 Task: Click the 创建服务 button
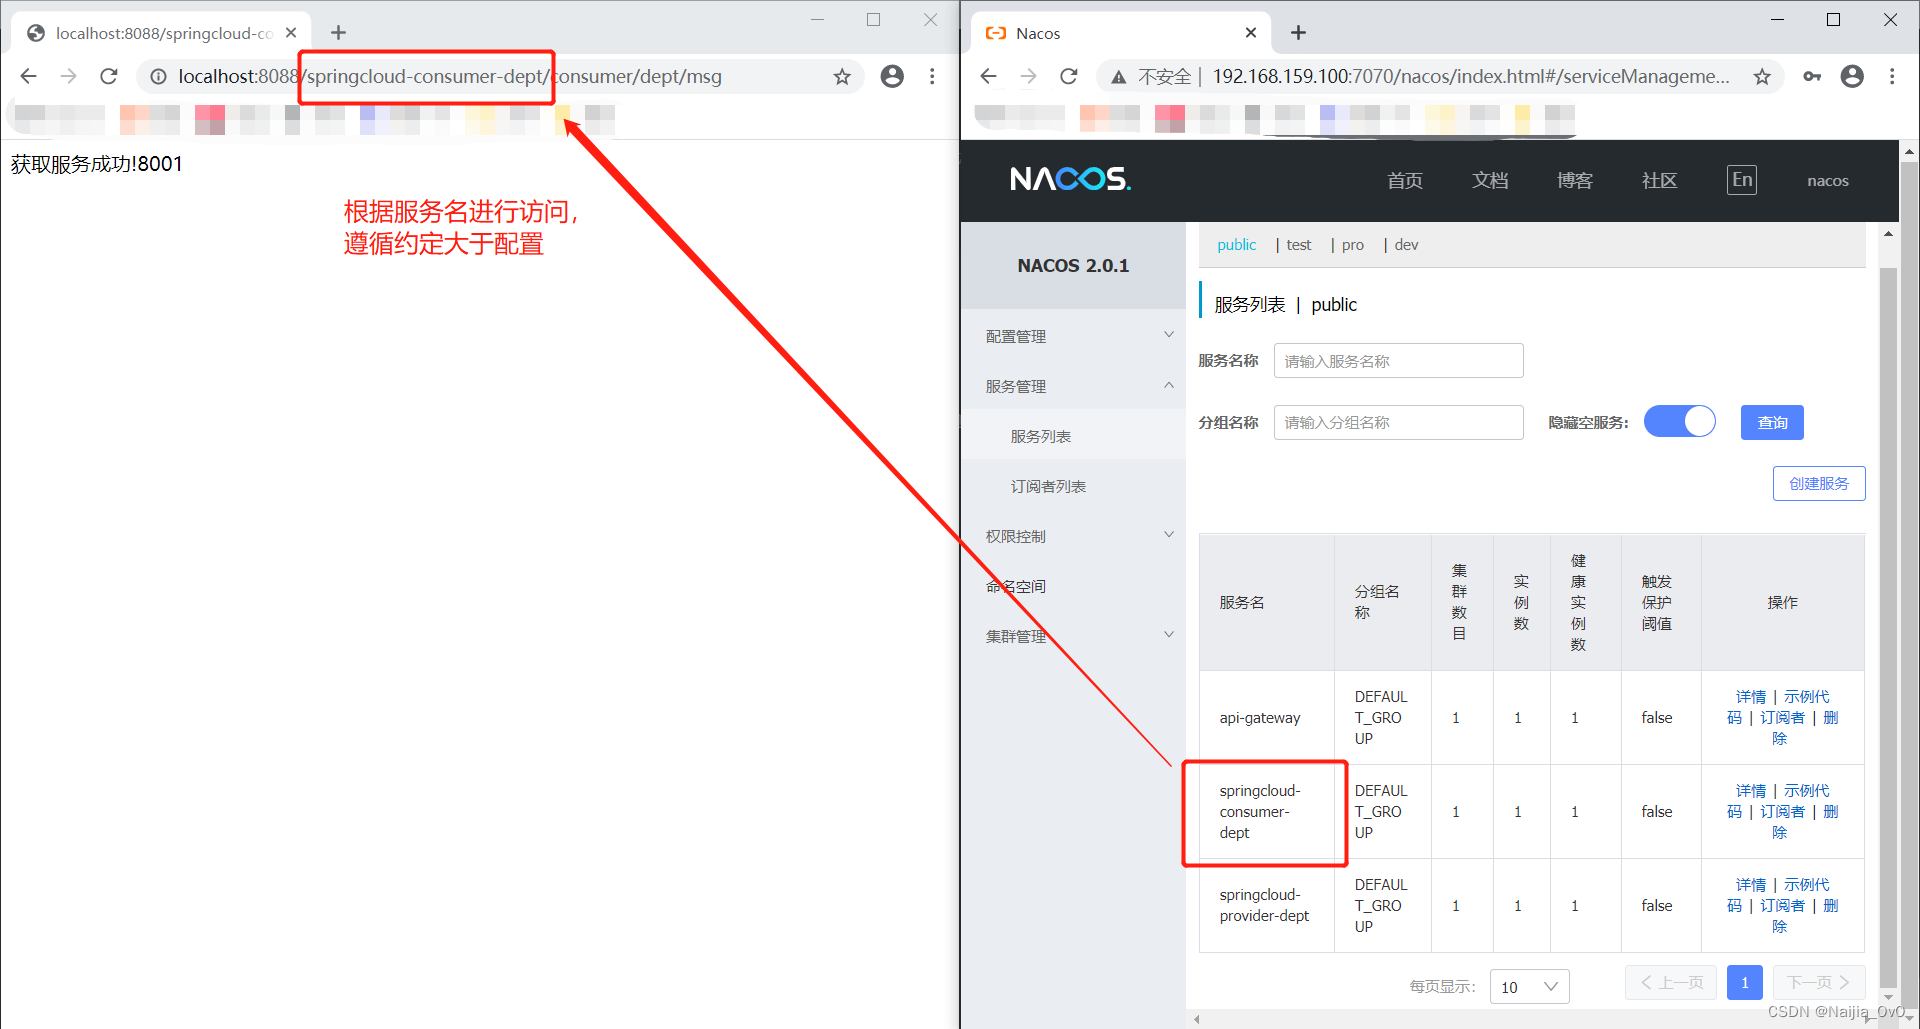click(x=1819, y=483)
